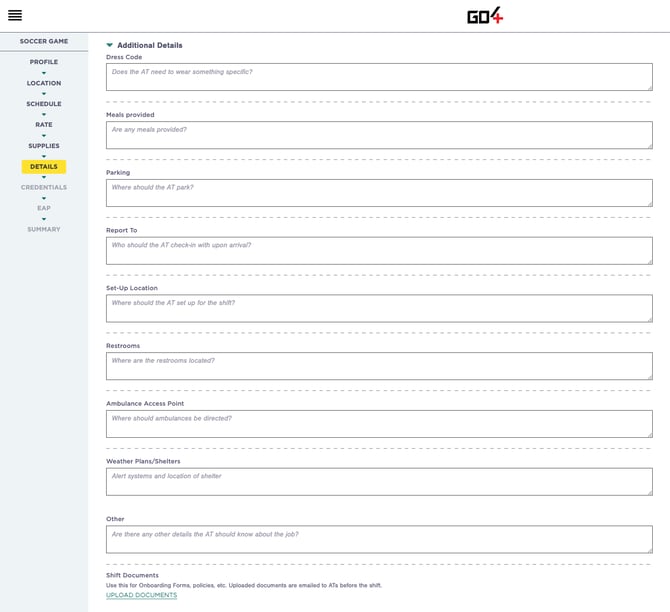Select the Schedule step
670x612 pixels.
click(x=44, y=104)
